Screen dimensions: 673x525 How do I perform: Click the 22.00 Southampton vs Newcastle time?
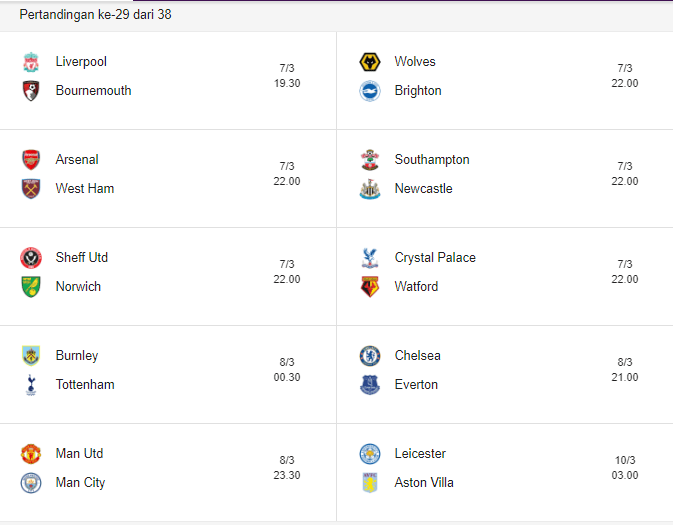625,182
